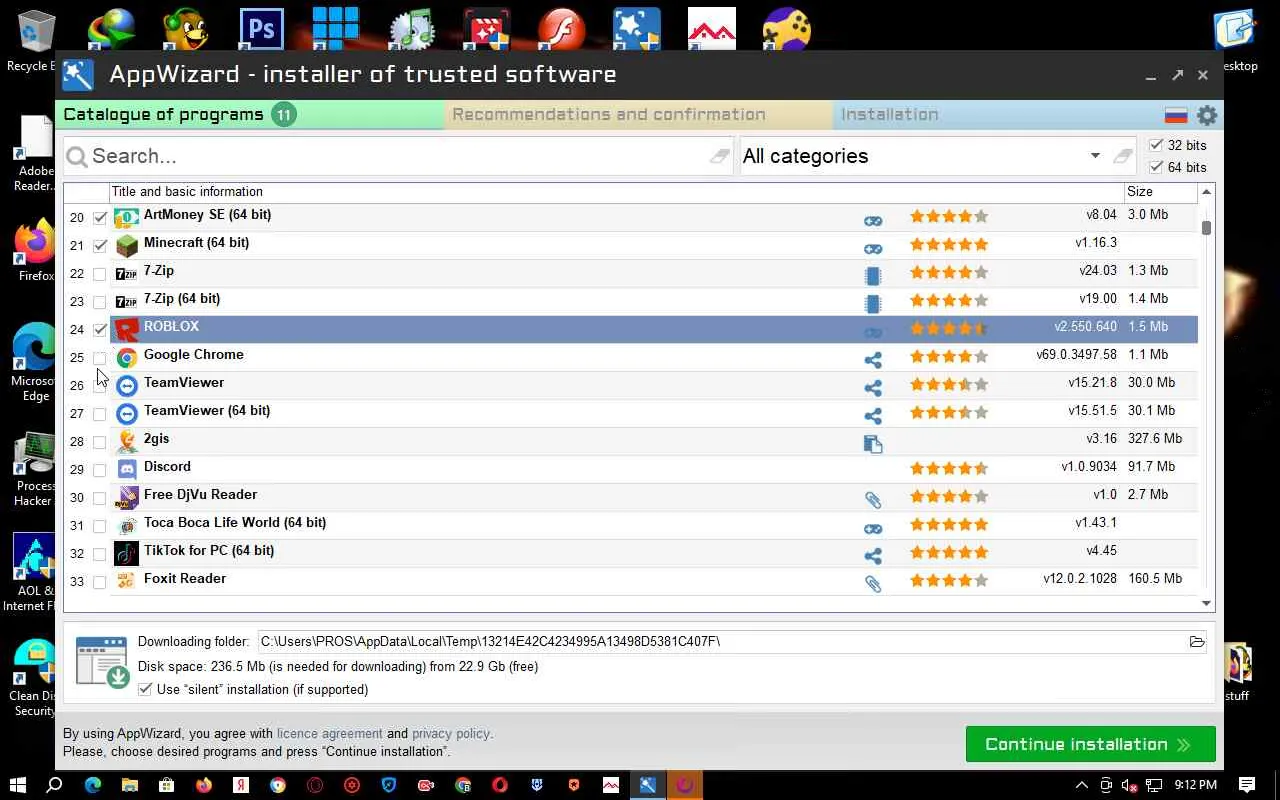Select the 2gis row text
1280x800 pixels.
[156, 439]
